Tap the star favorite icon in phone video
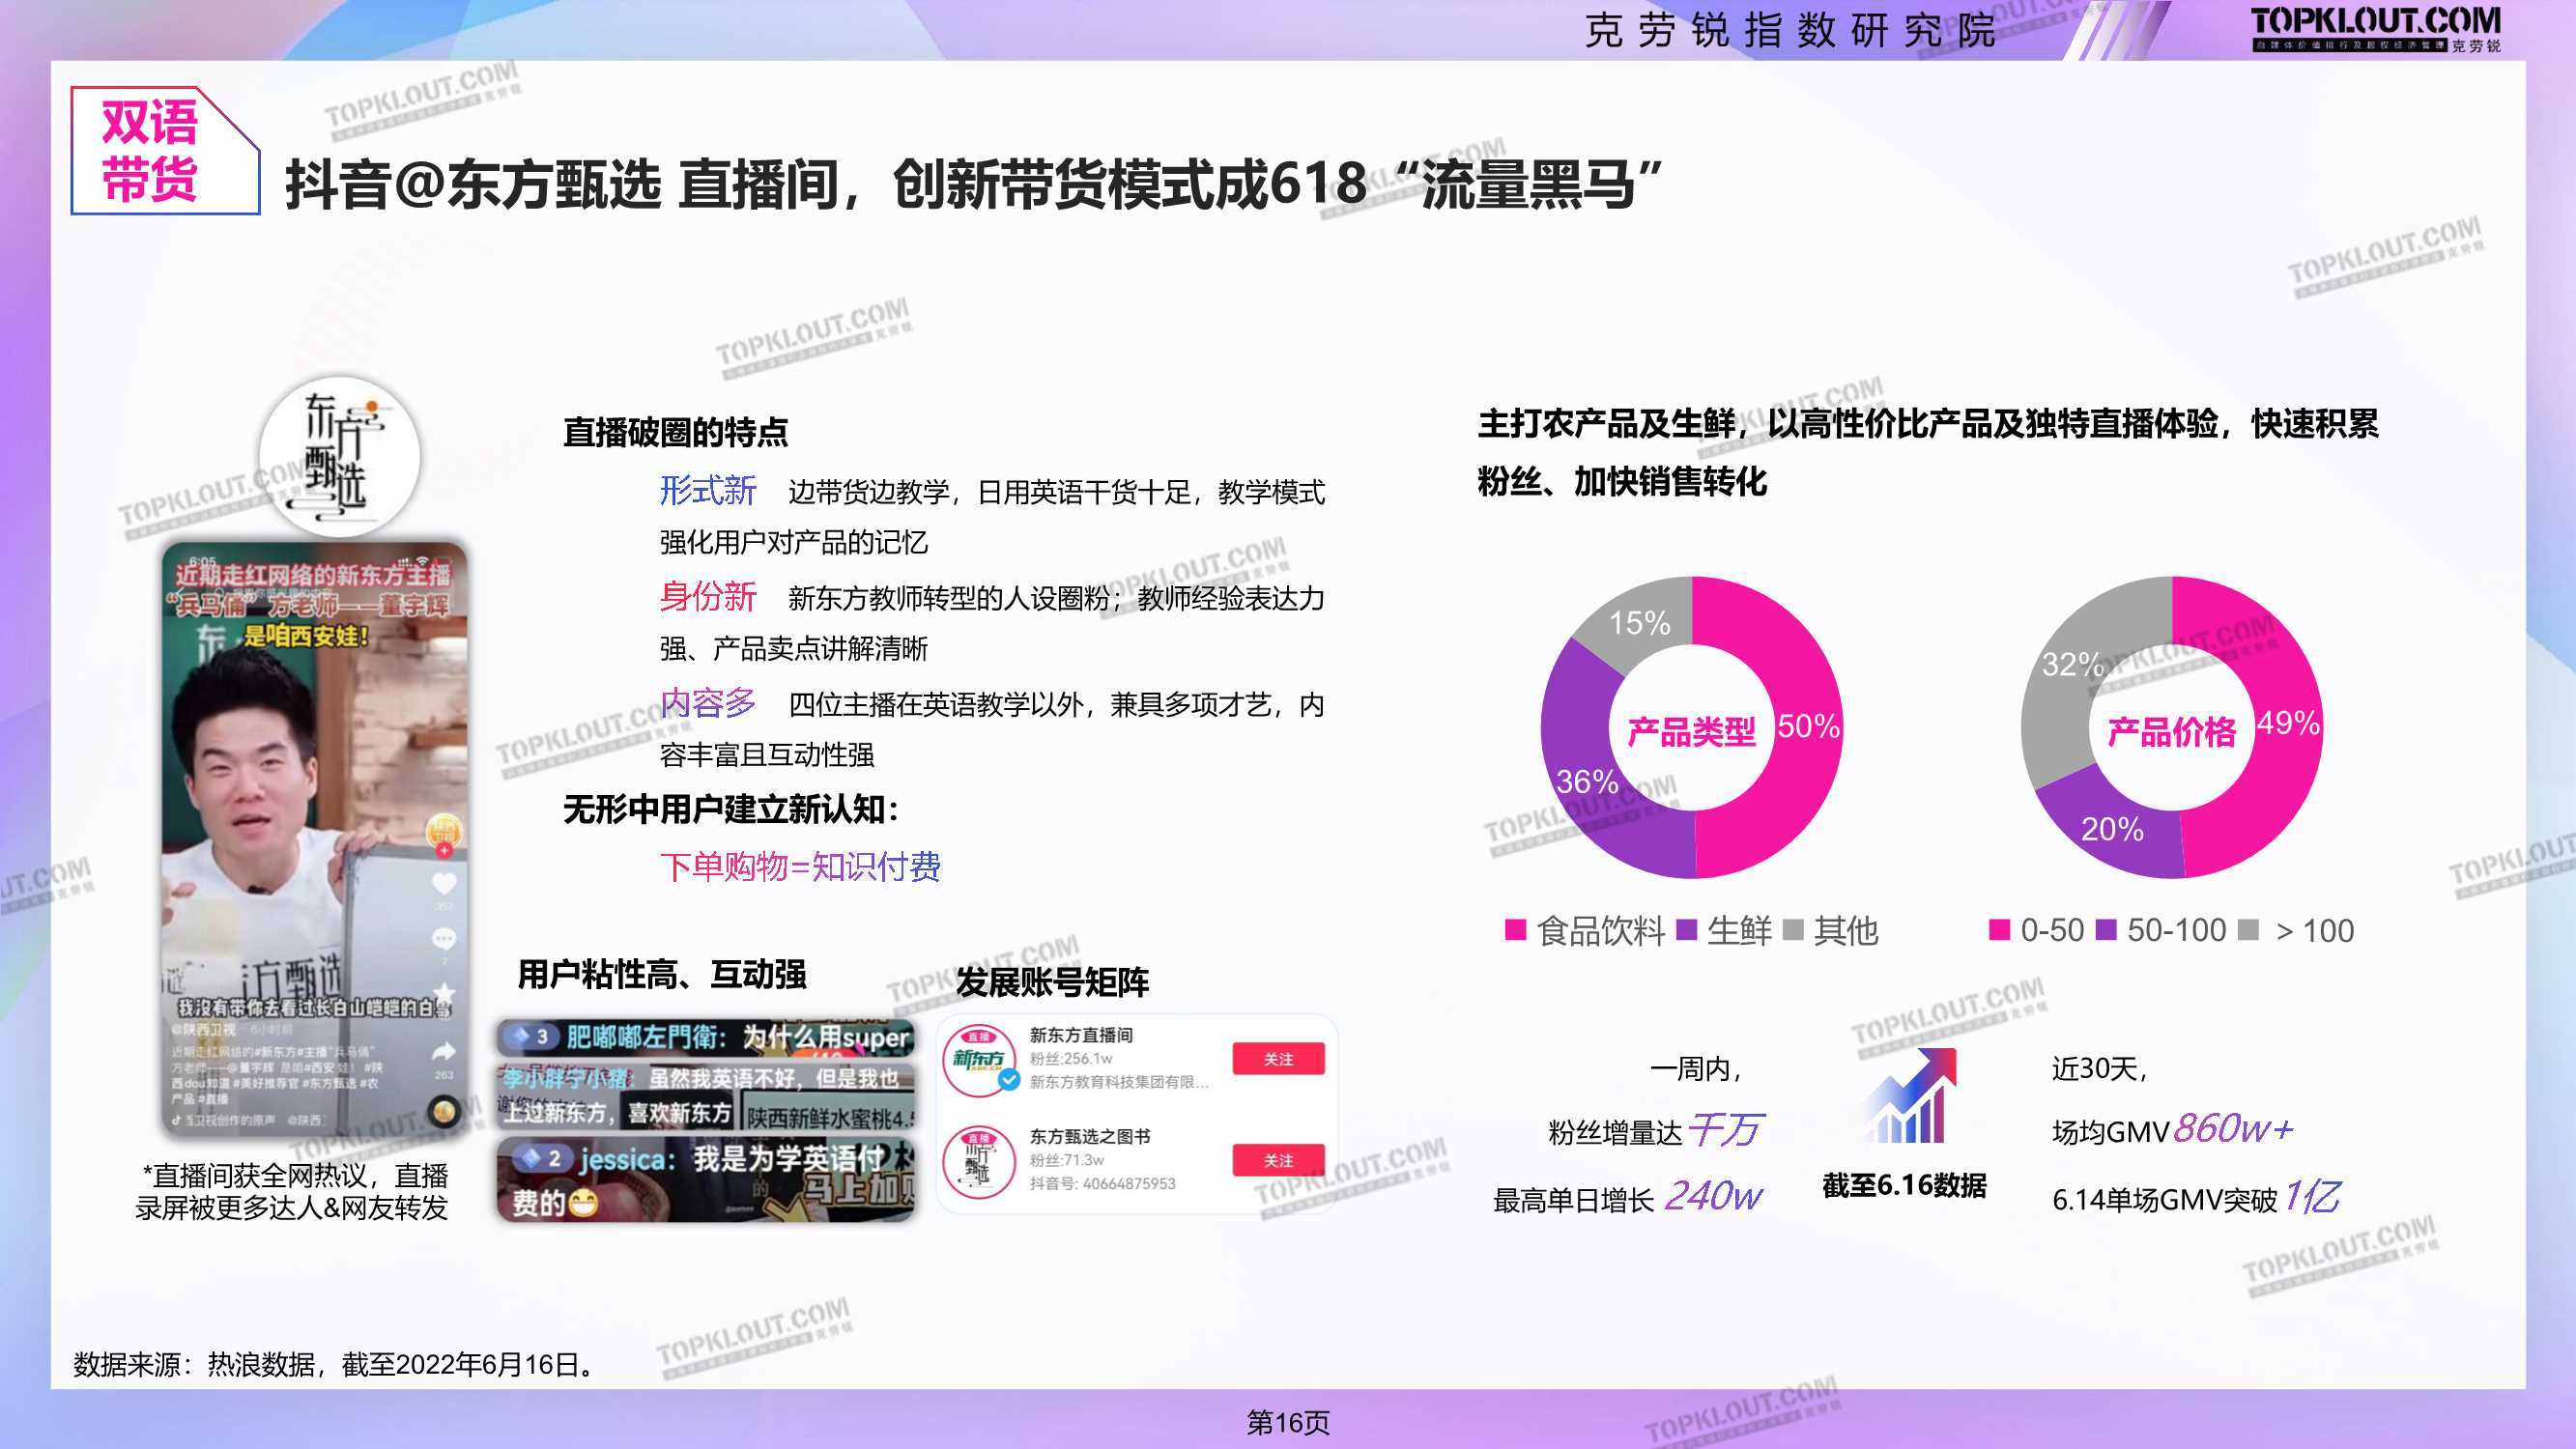 (x=444, y=993)
